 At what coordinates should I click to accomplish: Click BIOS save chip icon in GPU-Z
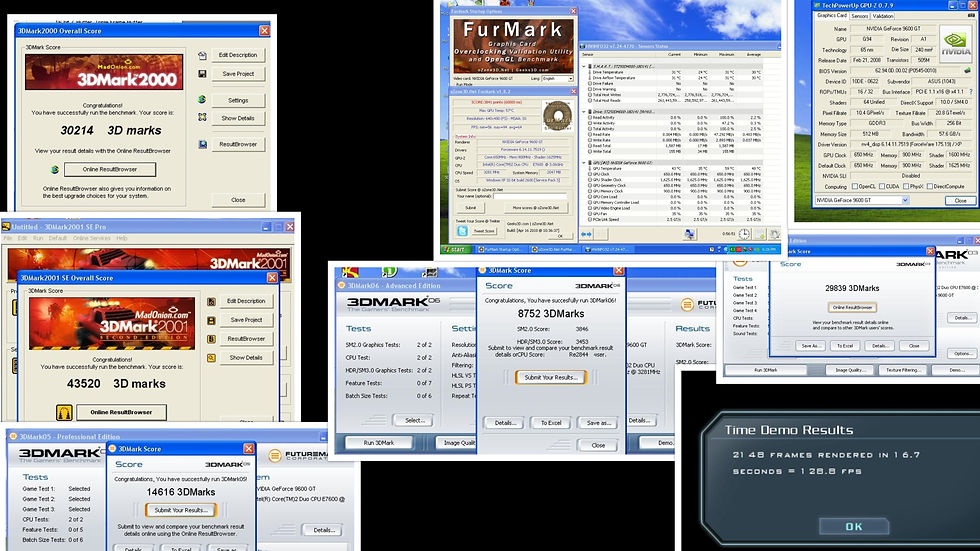click(967, 71)
